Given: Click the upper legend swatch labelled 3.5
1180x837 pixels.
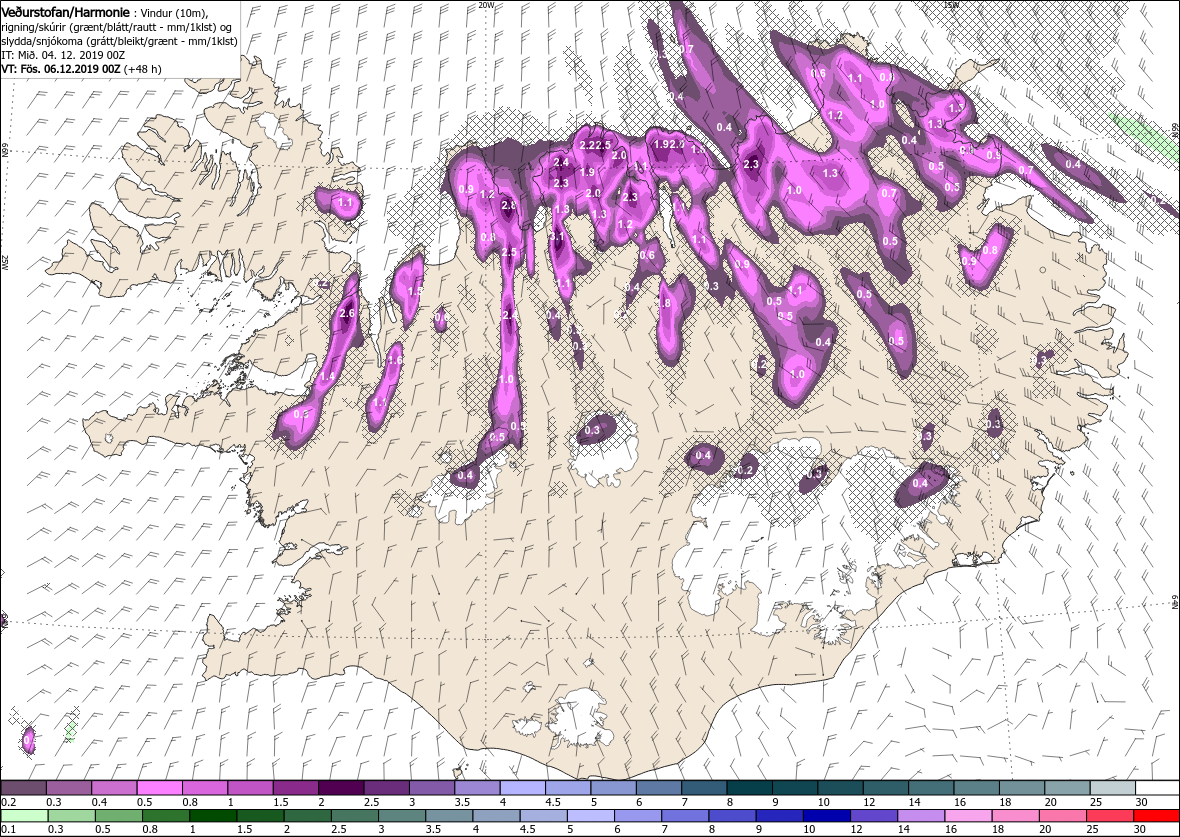Looking at the screenshot, I should pos(477,787).
